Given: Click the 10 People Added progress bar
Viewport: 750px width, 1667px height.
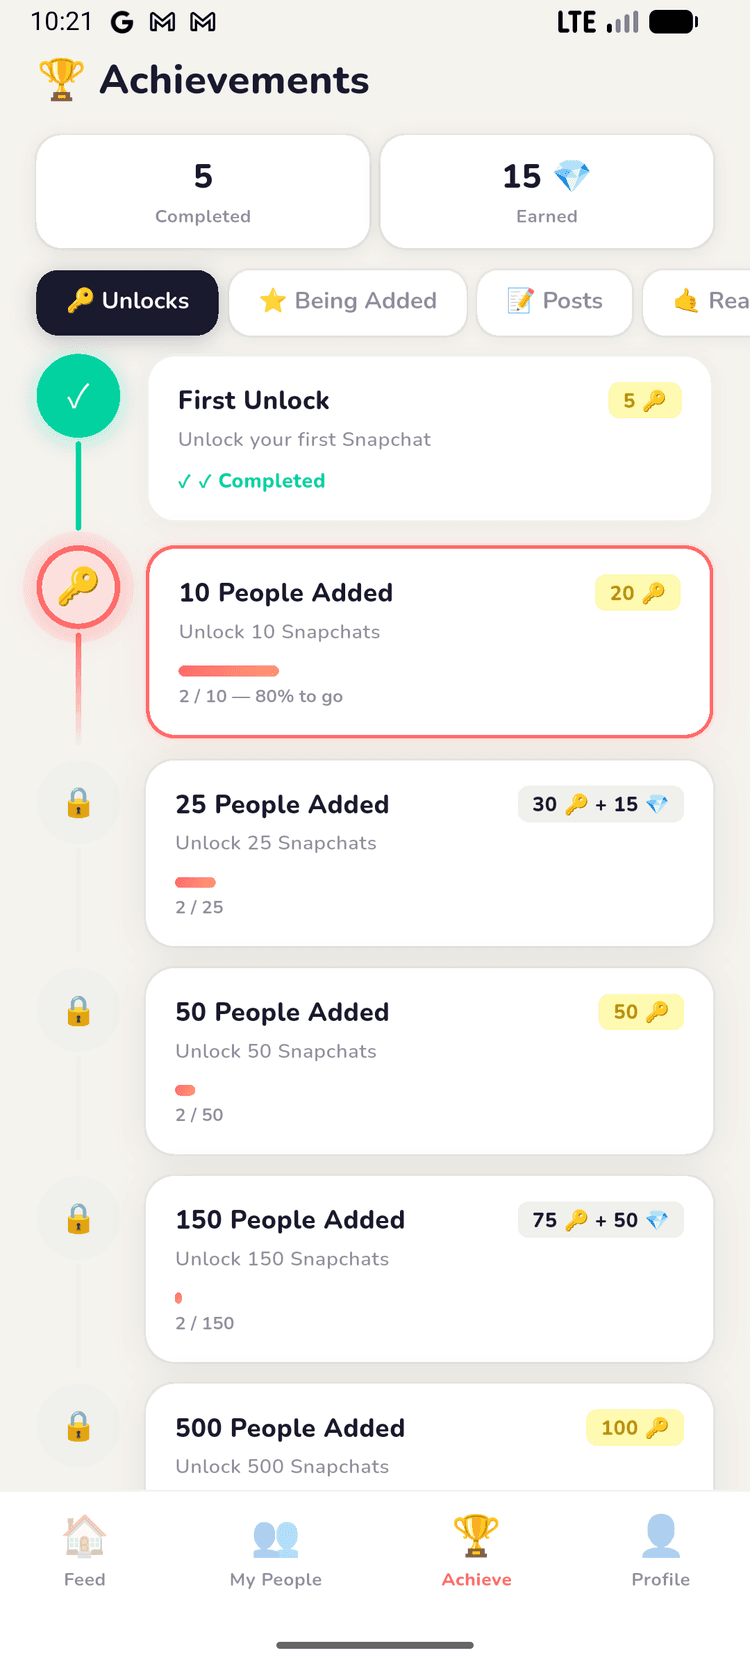Looking at the screenshot, I should tap(228, 670).
